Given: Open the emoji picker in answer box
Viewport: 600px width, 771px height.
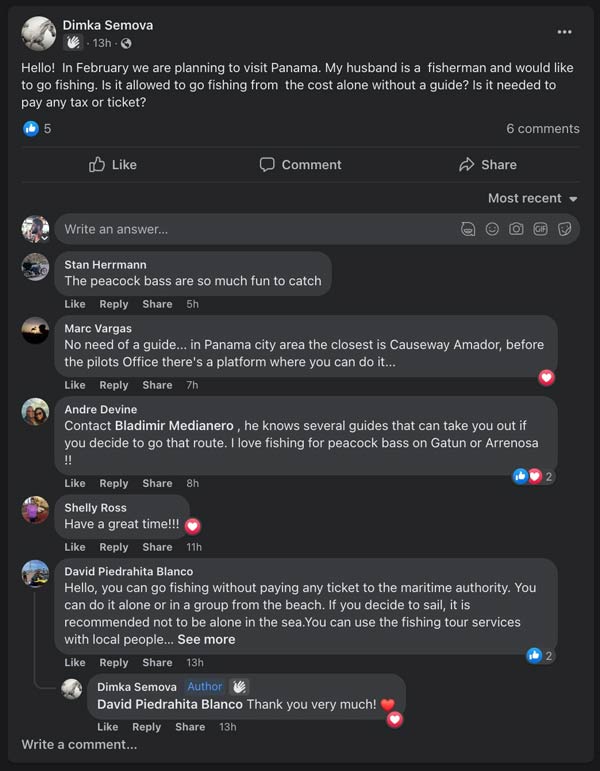Looking at the screenshot, I should click(x=492, y=229).
